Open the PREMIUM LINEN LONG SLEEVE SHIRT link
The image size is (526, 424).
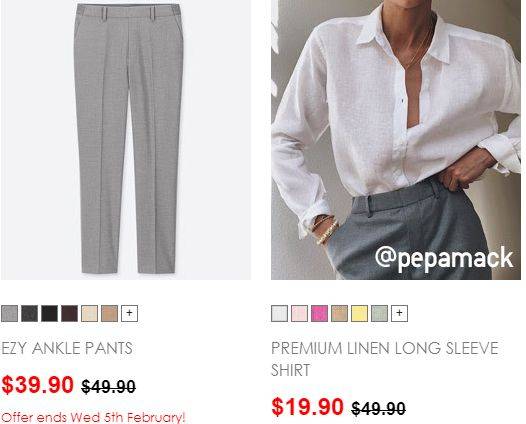385,359
